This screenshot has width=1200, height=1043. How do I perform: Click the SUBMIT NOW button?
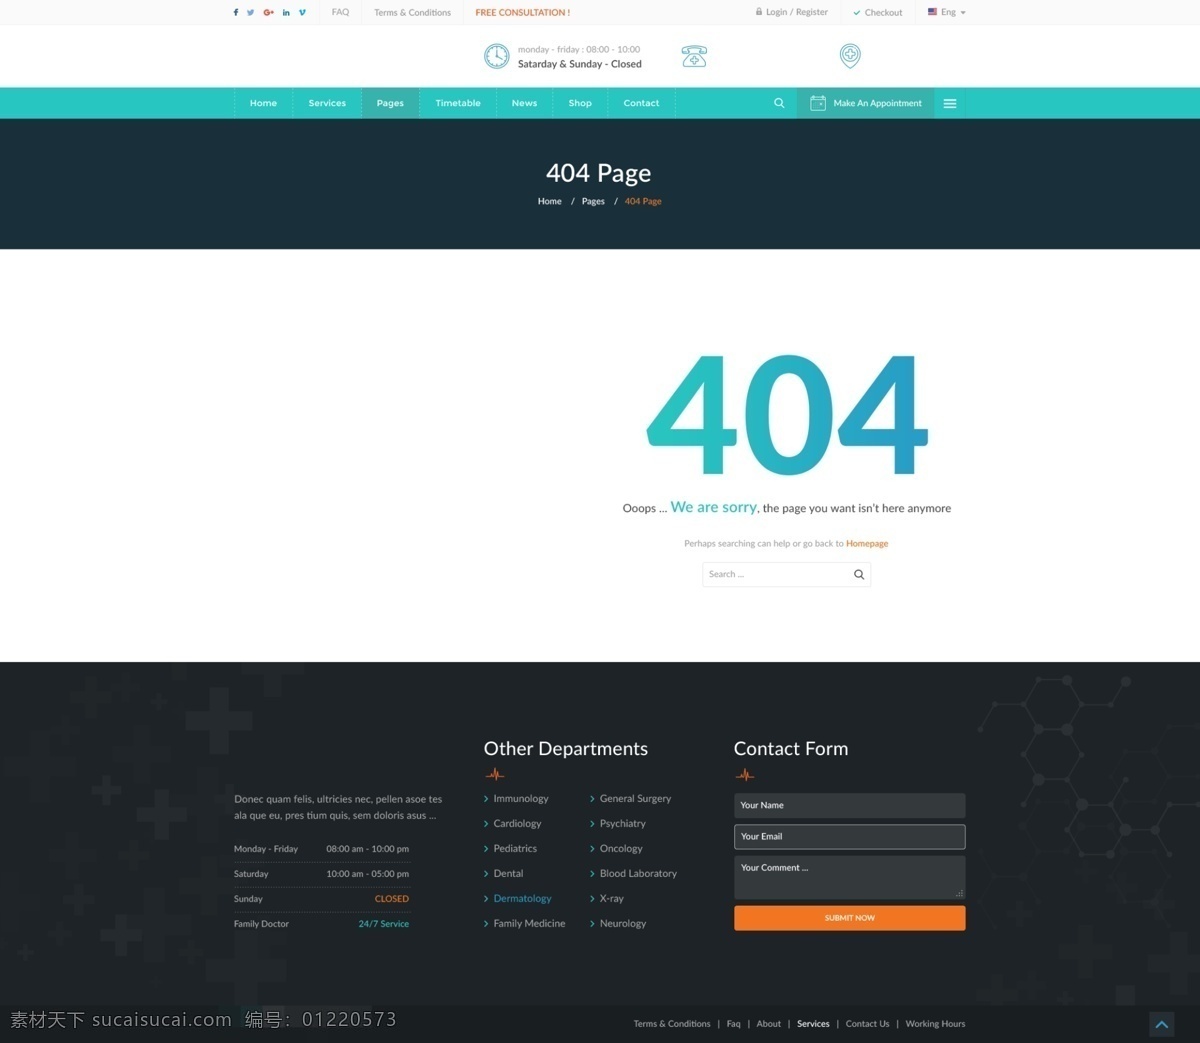click(x=850, y=918)
